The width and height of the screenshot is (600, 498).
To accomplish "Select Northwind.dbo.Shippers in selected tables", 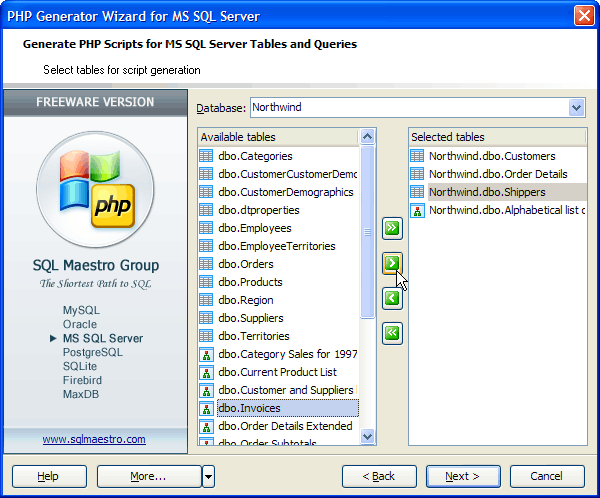I will pos(507,192).
